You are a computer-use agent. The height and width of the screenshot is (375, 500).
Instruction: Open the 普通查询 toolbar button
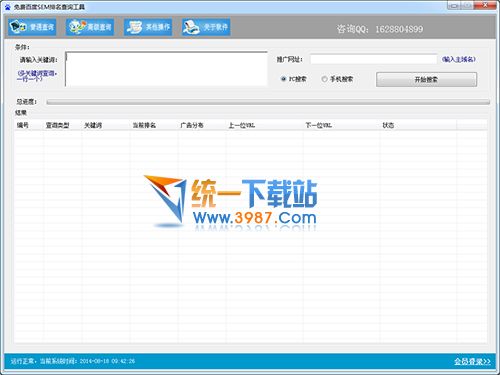click(32, 27)
